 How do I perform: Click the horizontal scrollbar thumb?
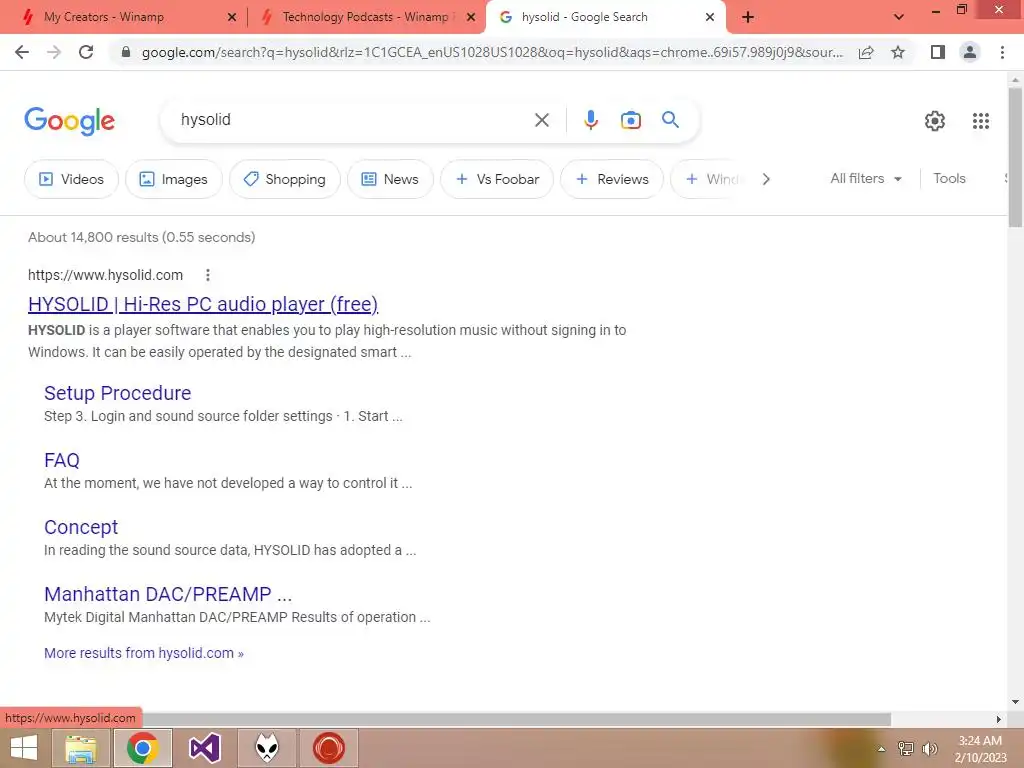point(516,719)
